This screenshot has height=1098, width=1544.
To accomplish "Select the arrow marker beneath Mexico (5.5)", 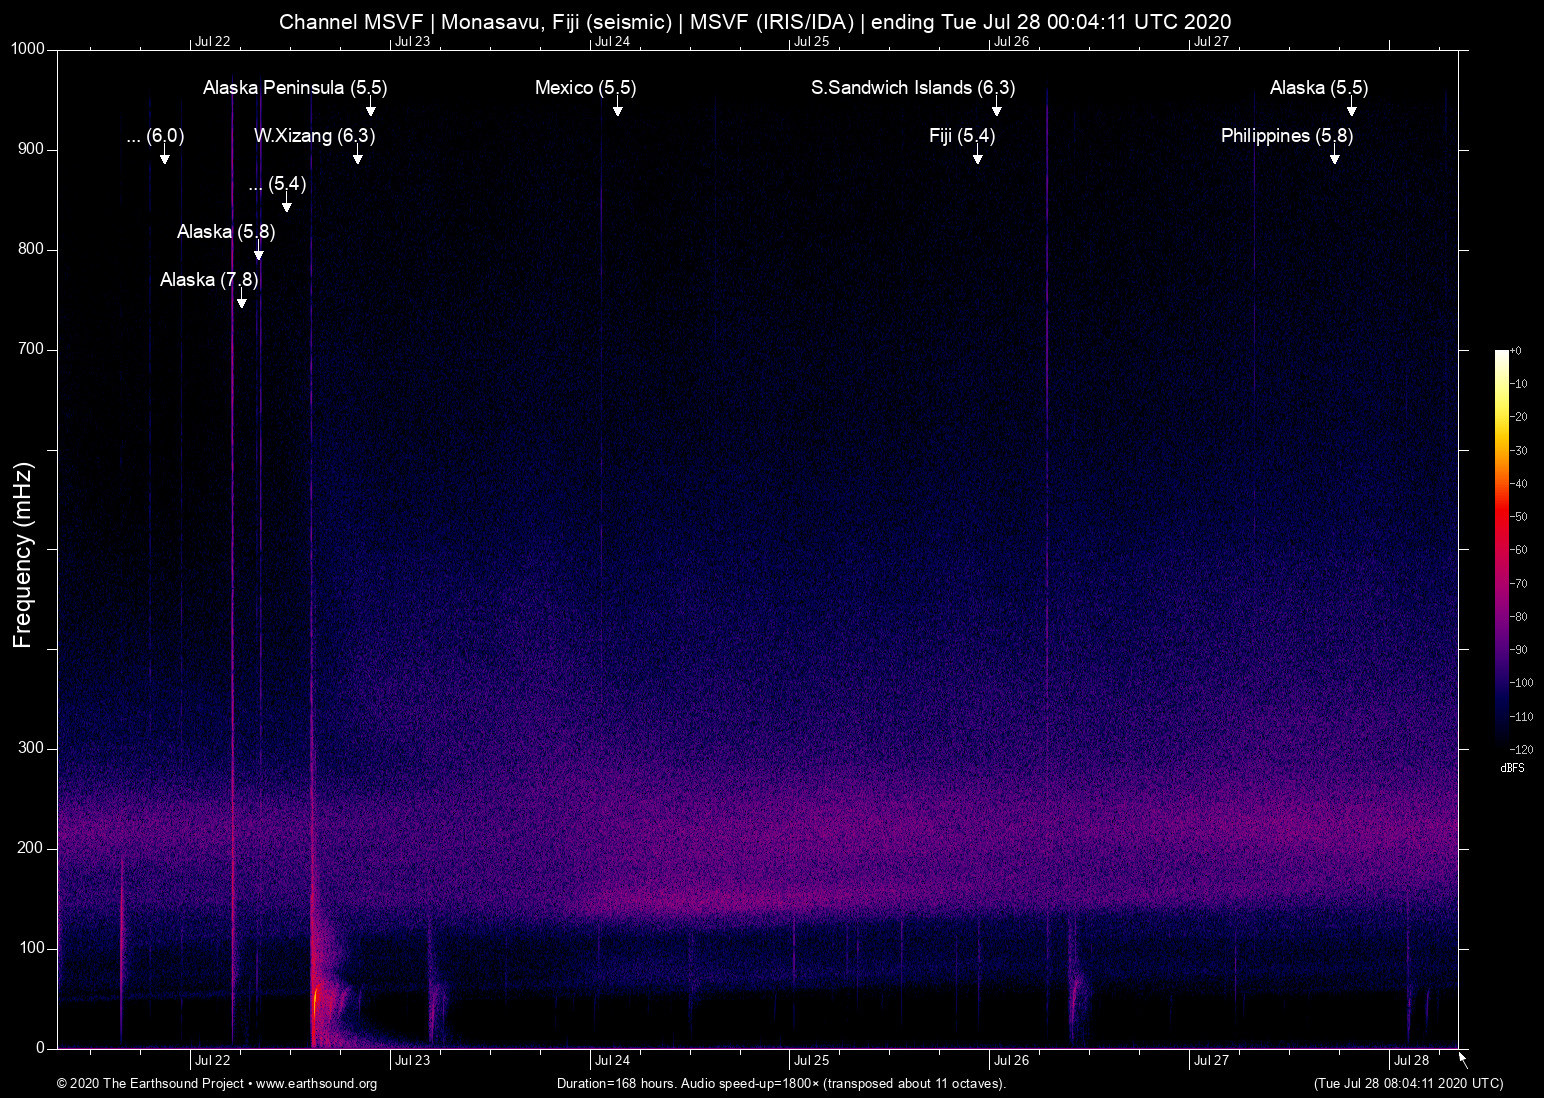I will (618, 109).
